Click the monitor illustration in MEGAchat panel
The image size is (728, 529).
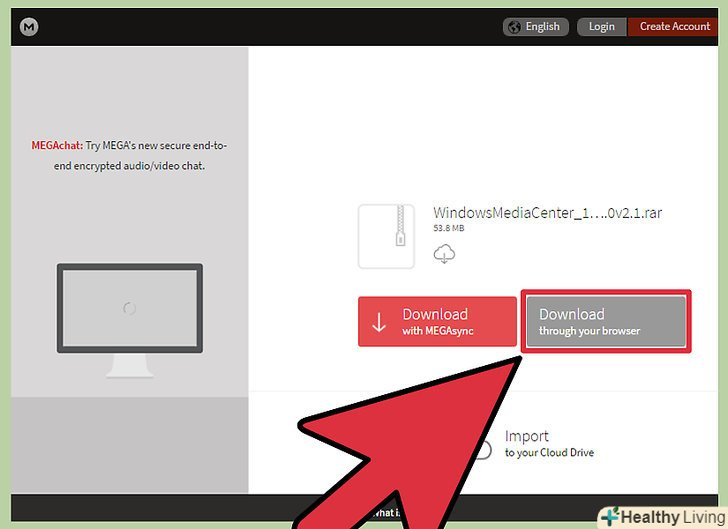click(130, 320)
